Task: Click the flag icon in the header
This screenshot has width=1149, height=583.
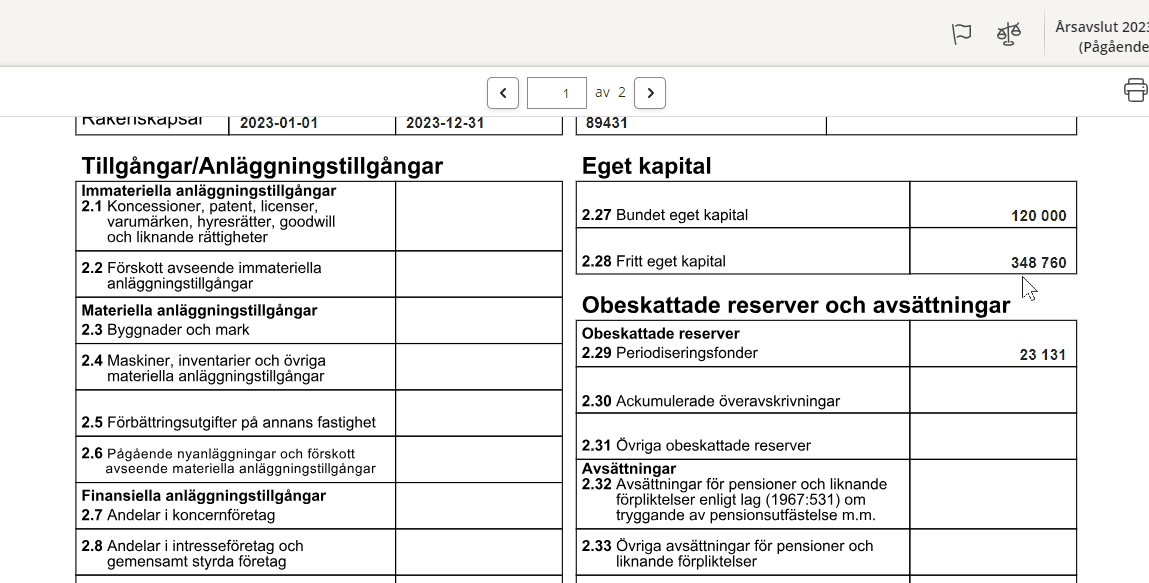Action: [961, 34]
